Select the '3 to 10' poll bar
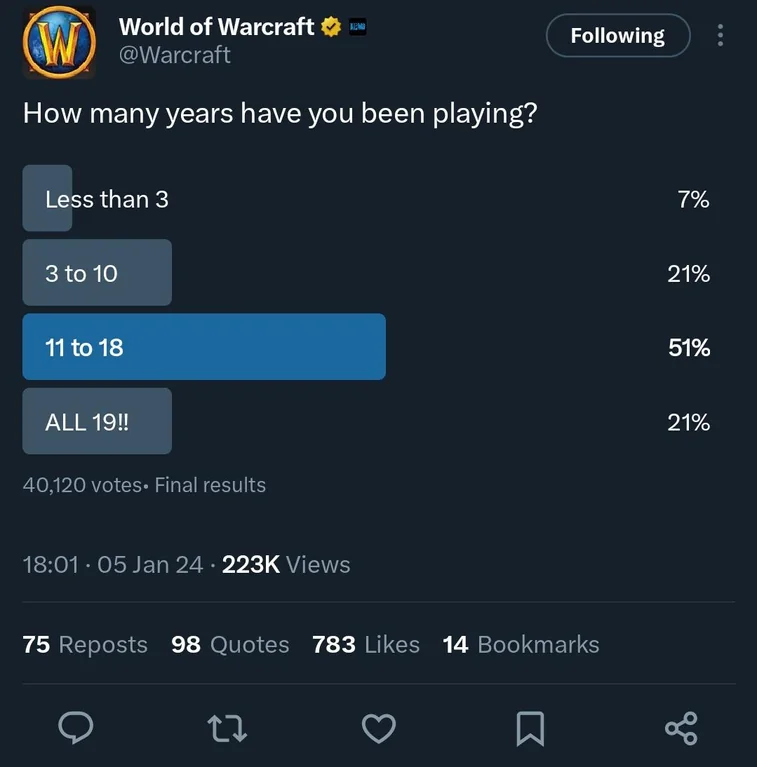This screenshot has height=767, width=757. tap(366, 272)
